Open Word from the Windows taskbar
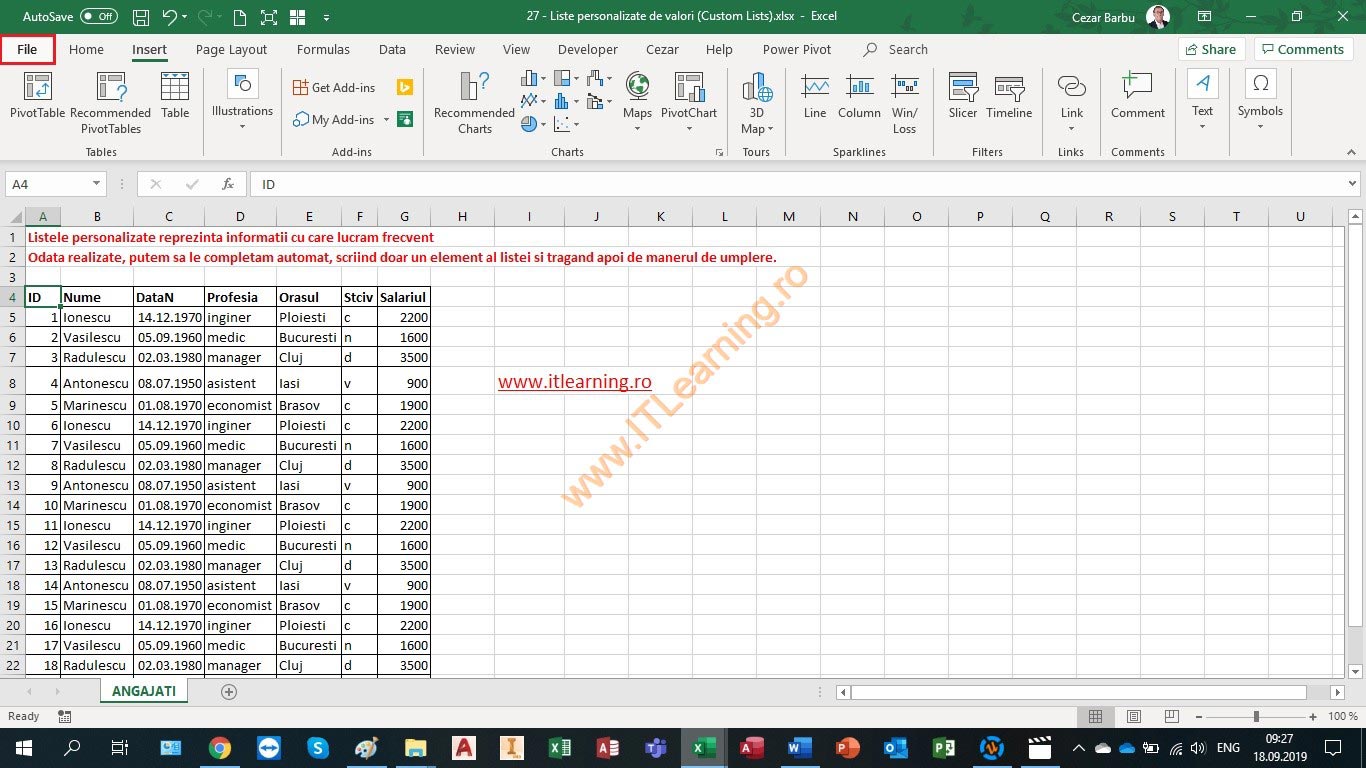 [799, 747]
